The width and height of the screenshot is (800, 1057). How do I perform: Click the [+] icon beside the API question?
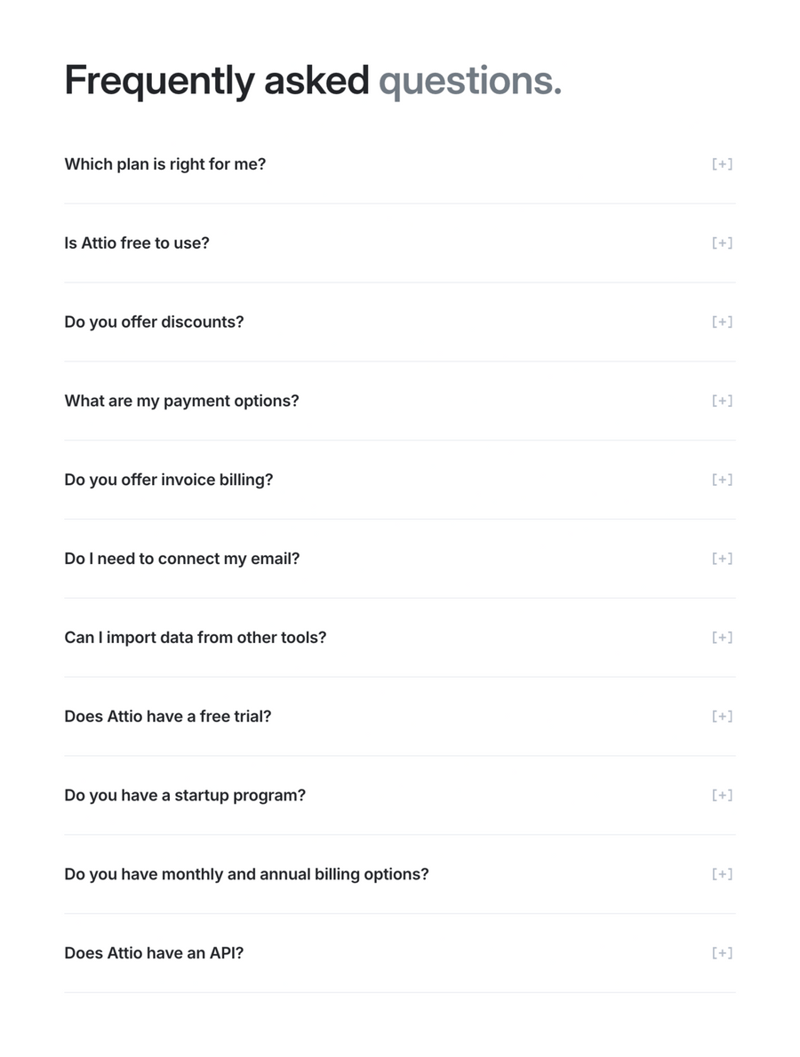point(722,953)
